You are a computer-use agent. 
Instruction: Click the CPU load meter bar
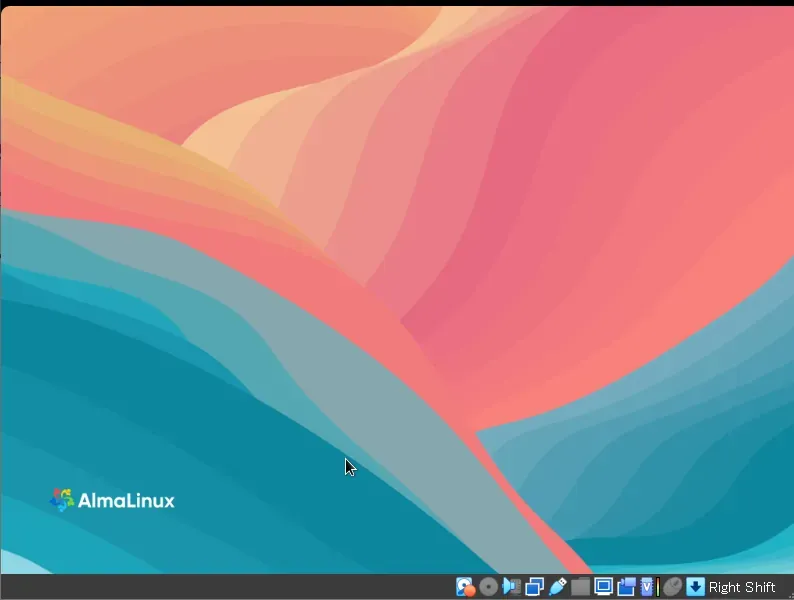click(x=658, y=587)
